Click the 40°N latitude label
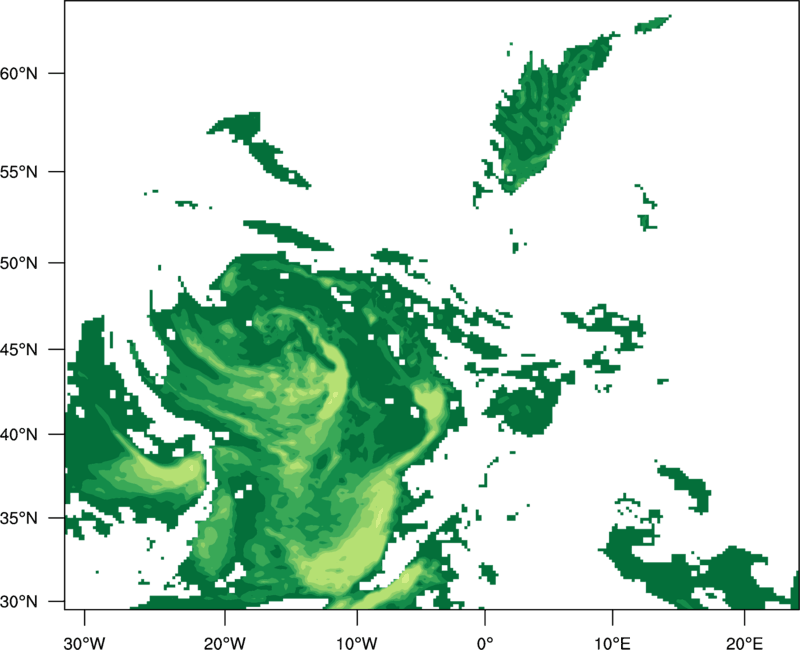This screenshot has height=650, width=800. pos(19,435)
